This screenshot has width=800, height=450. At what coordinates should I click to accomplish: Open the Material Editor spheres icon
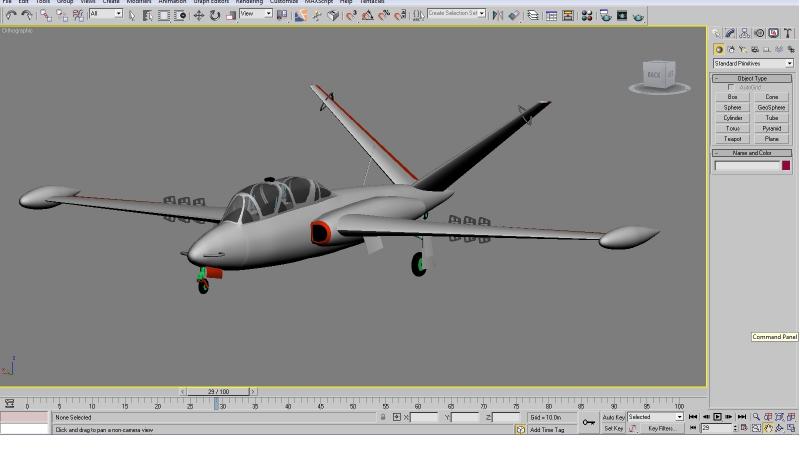coord(587,16)
